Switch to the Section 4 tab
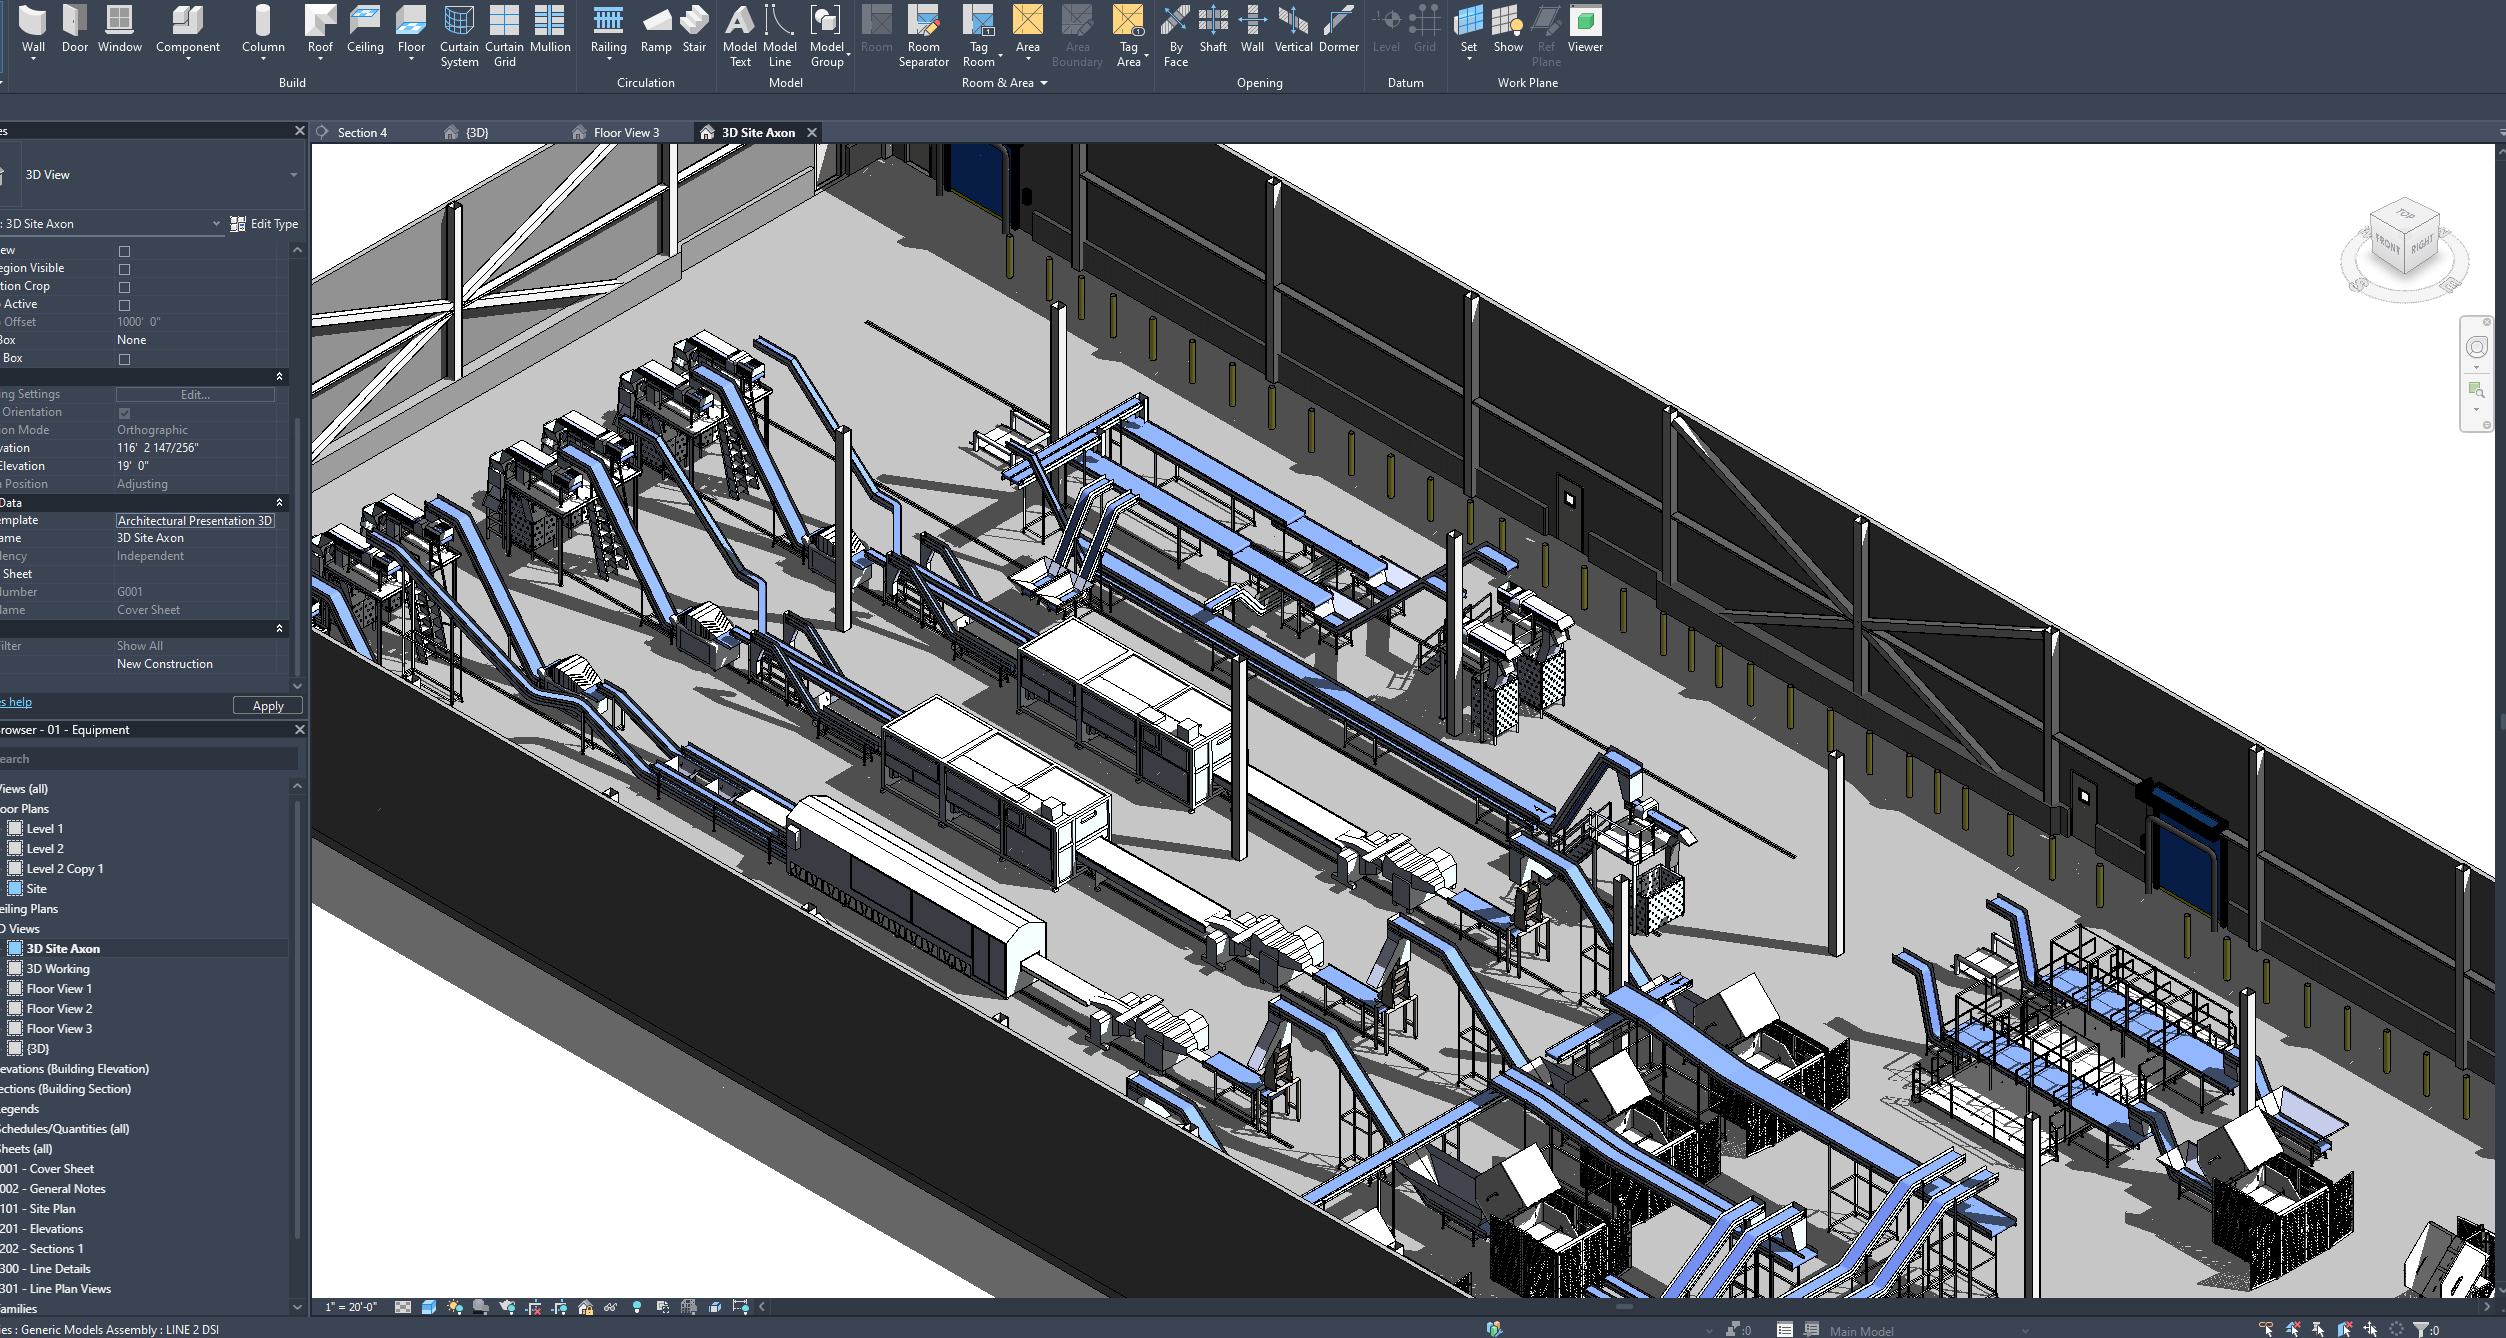This screenshot has width=2506, height=1338. 362,132
